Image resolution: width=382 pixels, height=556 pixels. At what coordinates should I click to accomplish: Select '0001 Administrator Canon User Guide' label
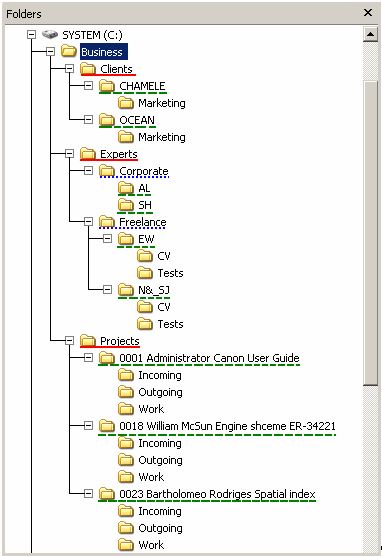click(x=209, y=358)
